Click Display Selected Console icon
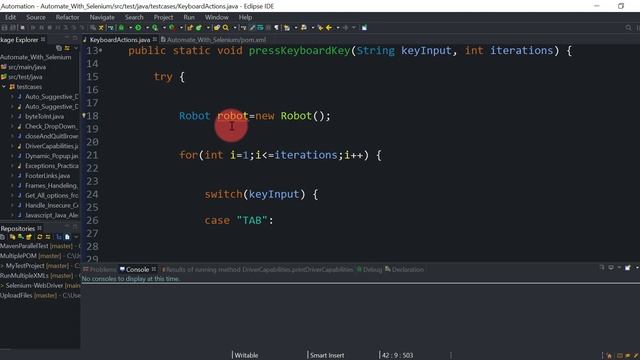This screenshot has width=640, height=360. (611, 268)
